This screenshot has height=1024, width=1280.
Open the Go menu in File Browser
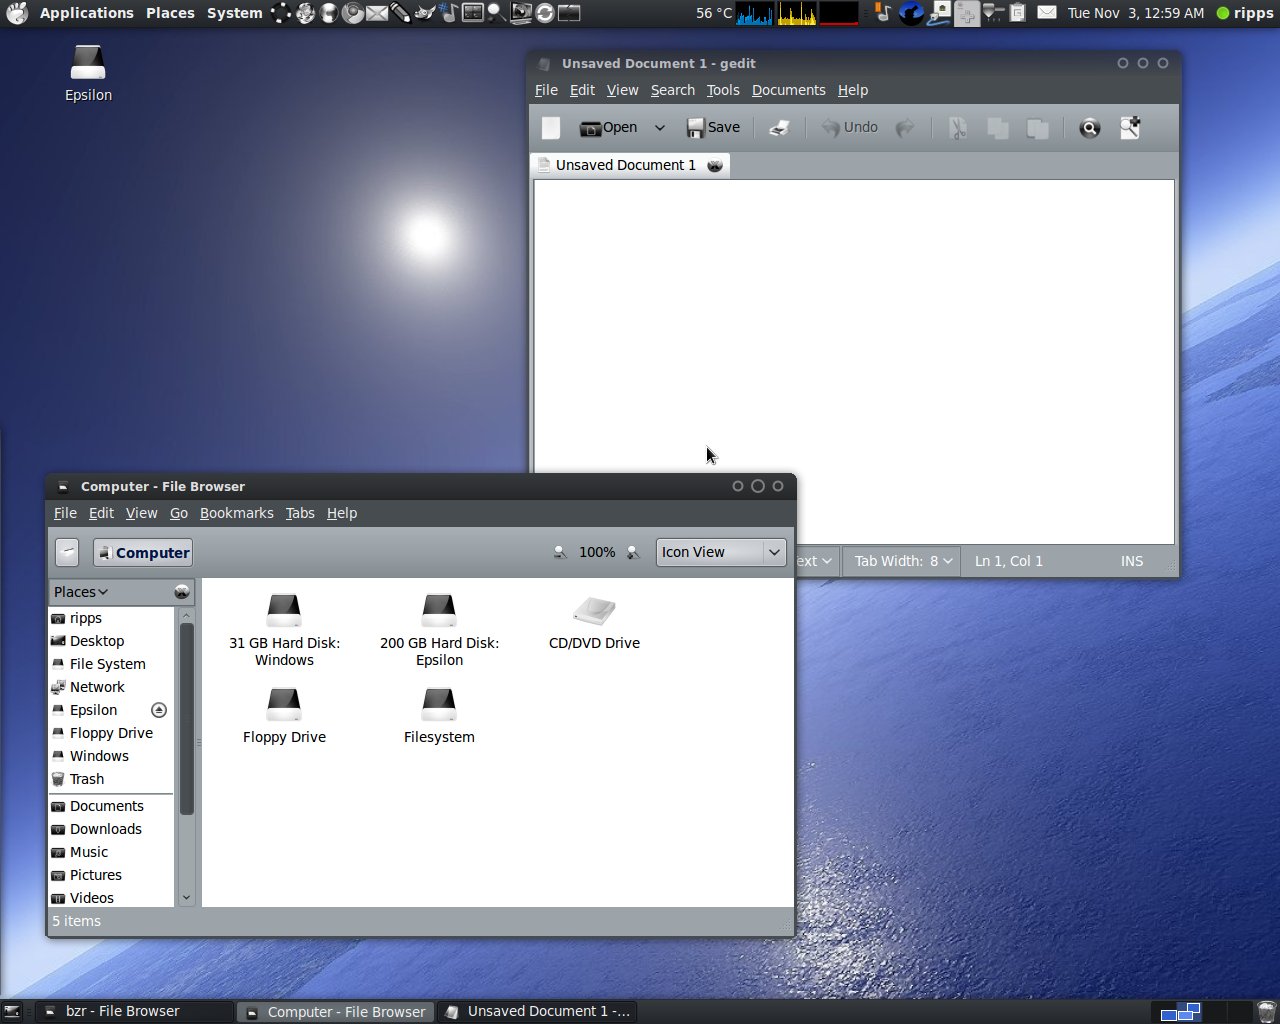179,513
